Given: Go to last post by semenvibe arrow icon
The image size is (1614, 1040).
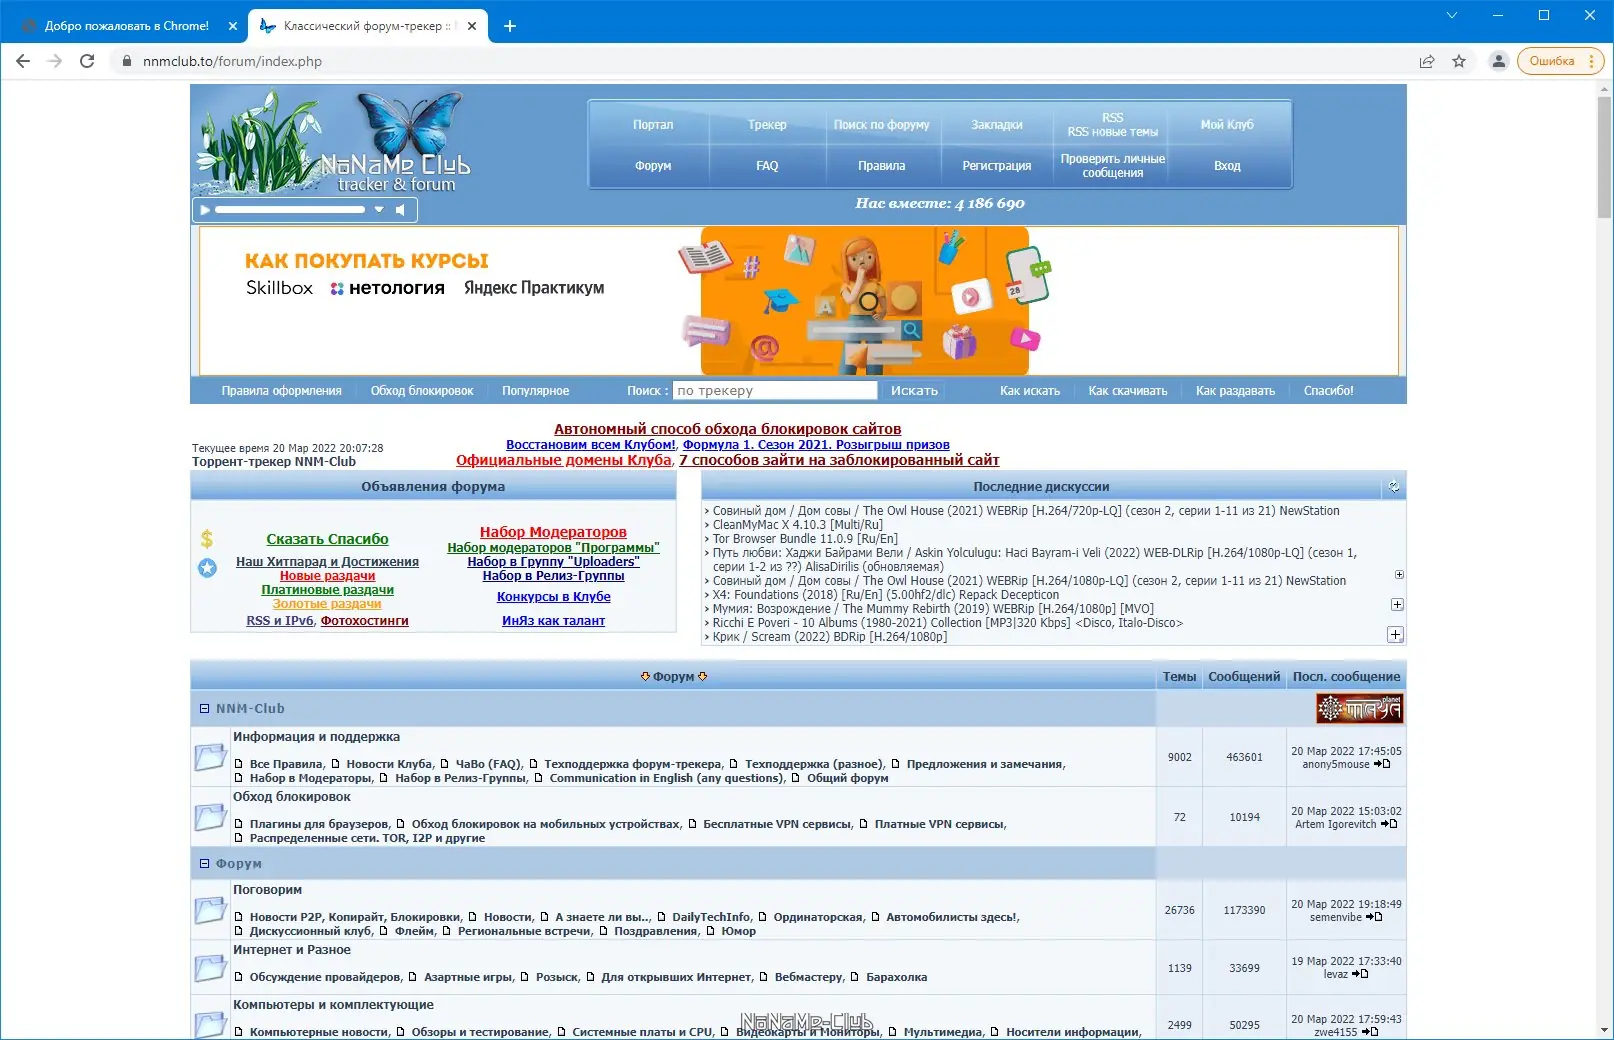Looking at the screenshot, I should (1374, 917).
